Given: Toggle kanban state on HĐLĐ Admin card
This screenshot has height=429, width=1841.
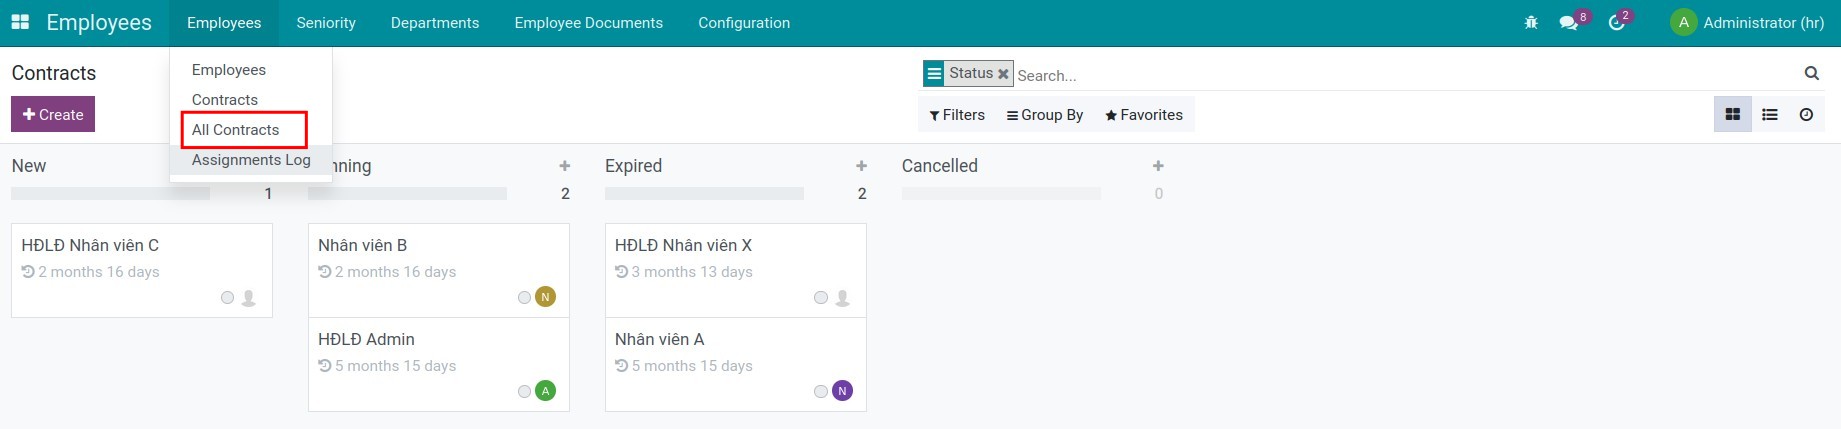Looking at the screenshot, I should tap(524, 391).
